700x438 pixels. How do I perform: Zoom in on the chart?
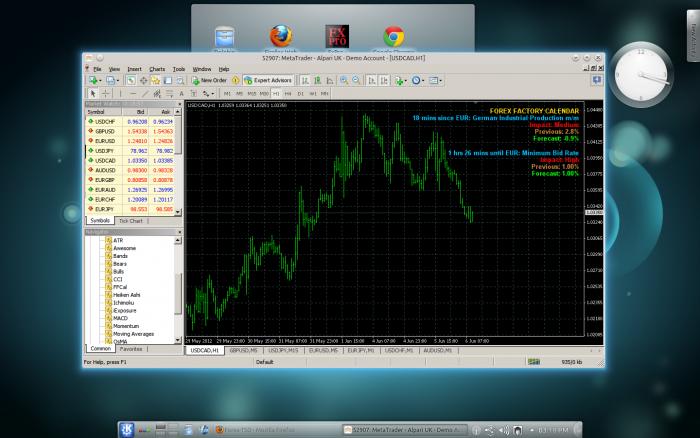tap(344, 80)
